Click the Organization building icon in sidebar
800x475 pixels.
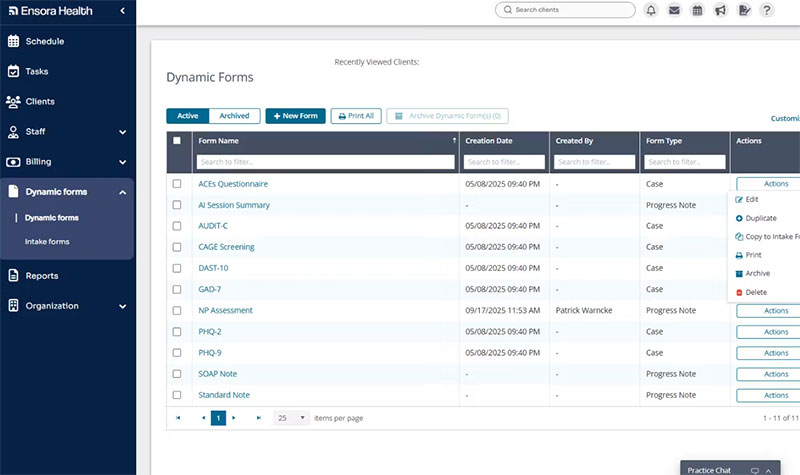(x=14, y=306)
